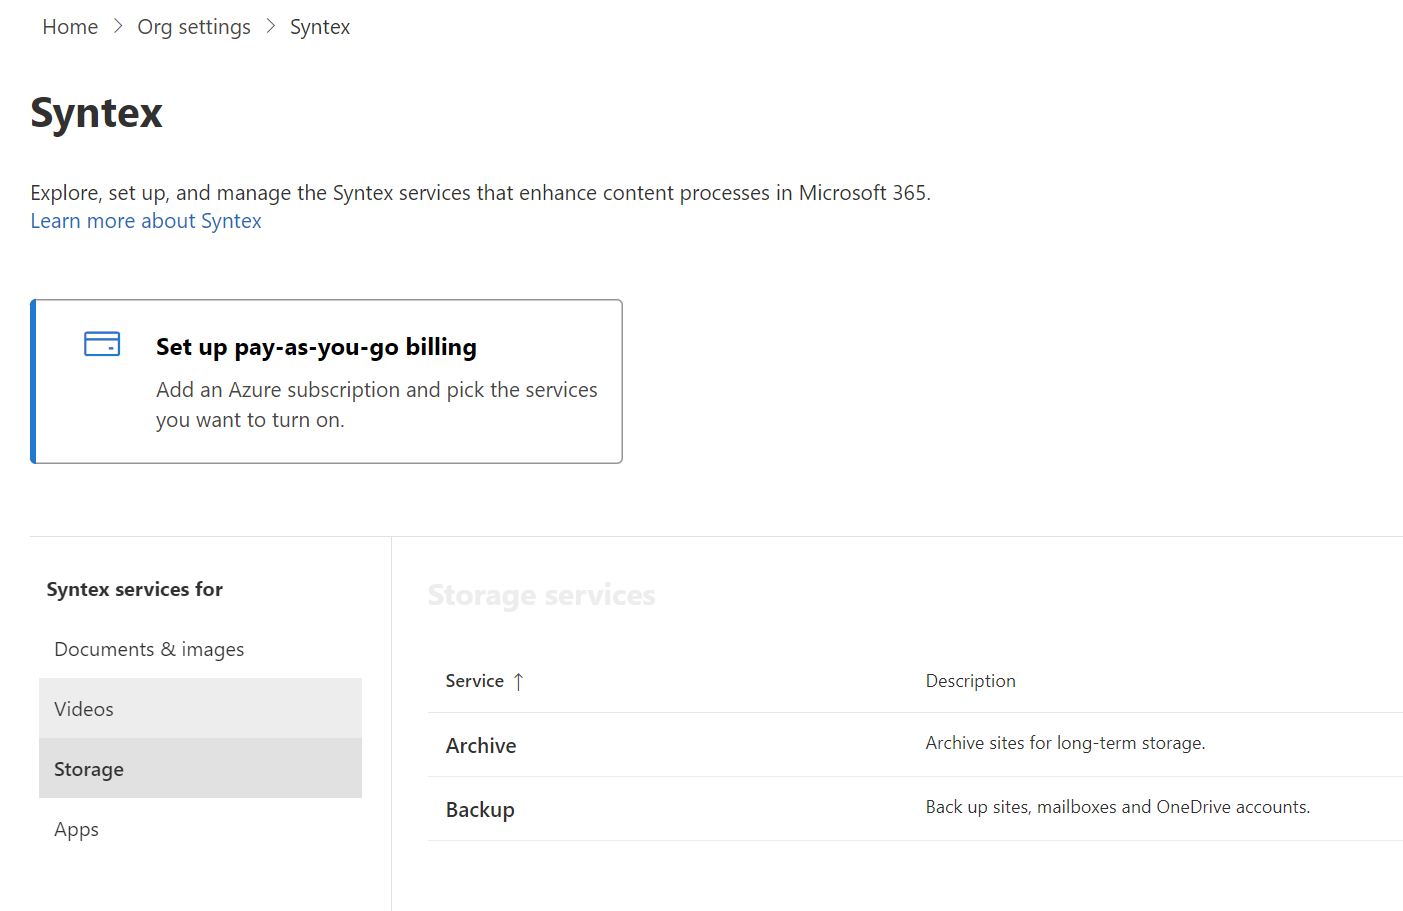The width and height of the screenshot is (1403, 911).
Task: Select Videos in Syntex services list
Action: [x=200, y=709]
